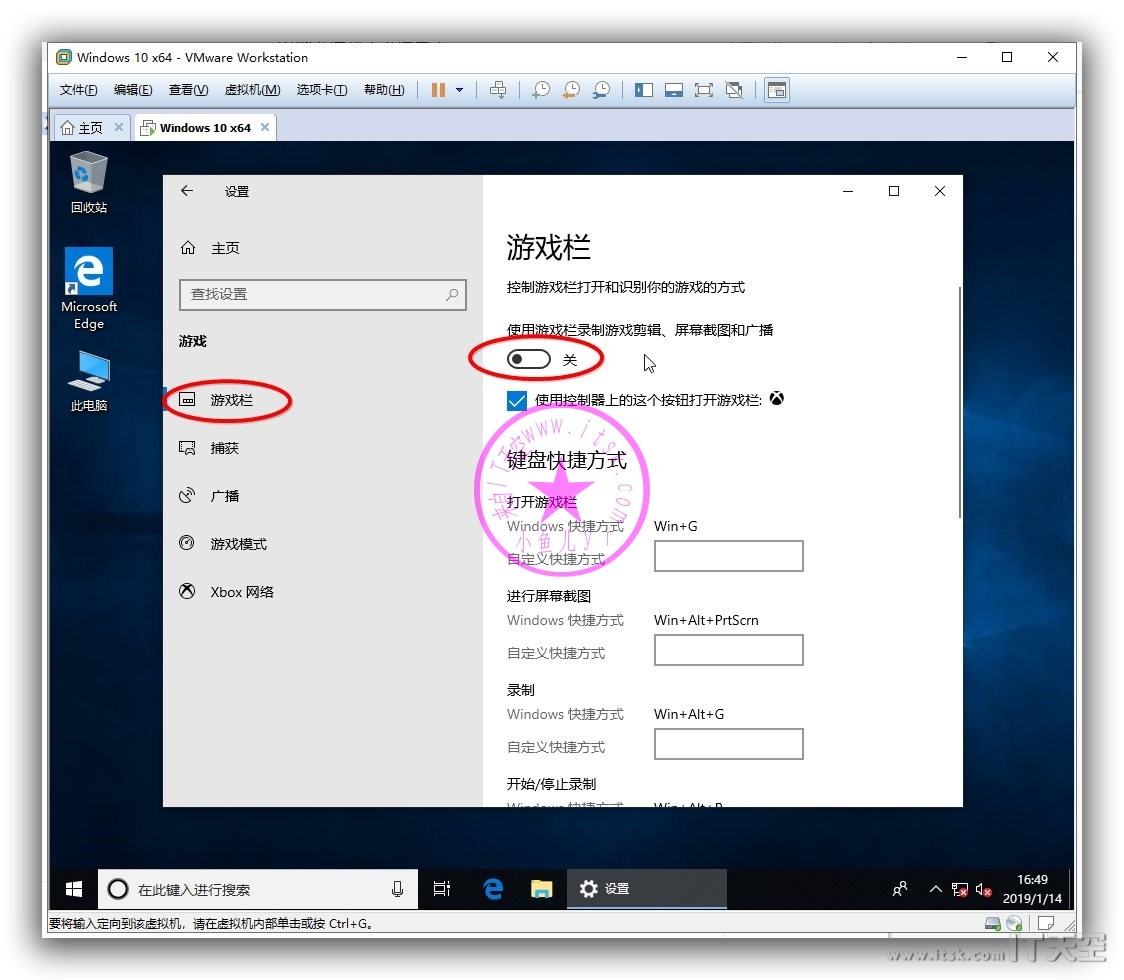Click the taskbar search box
1124x980 pixels.
pos(257,890)
